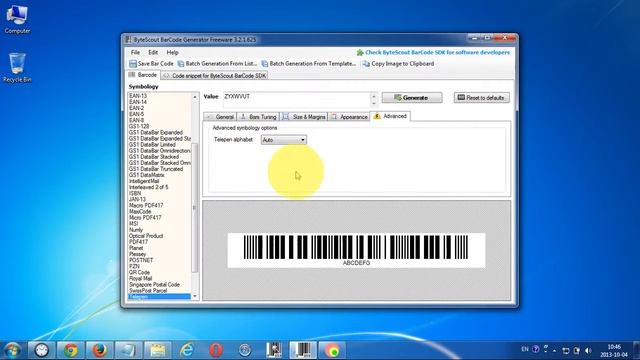Select the Recycle Bin desktop icon
The image size is (640, 360).
[17, 68]
